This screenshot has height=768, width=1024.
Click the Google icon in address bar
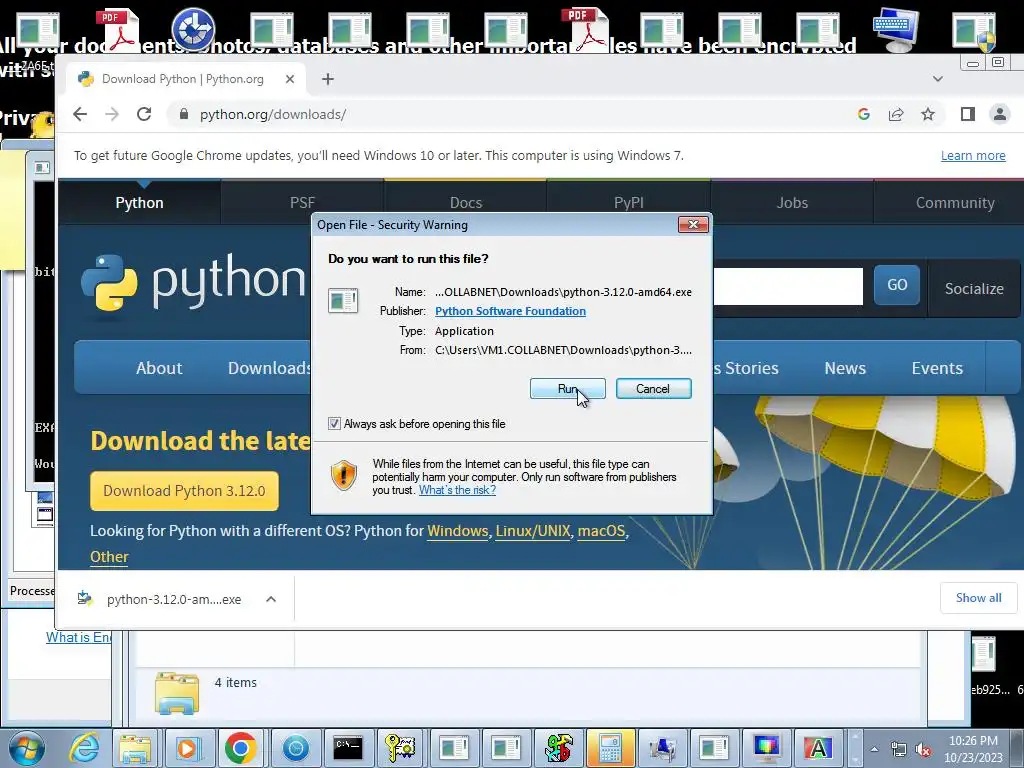(863, 114)
